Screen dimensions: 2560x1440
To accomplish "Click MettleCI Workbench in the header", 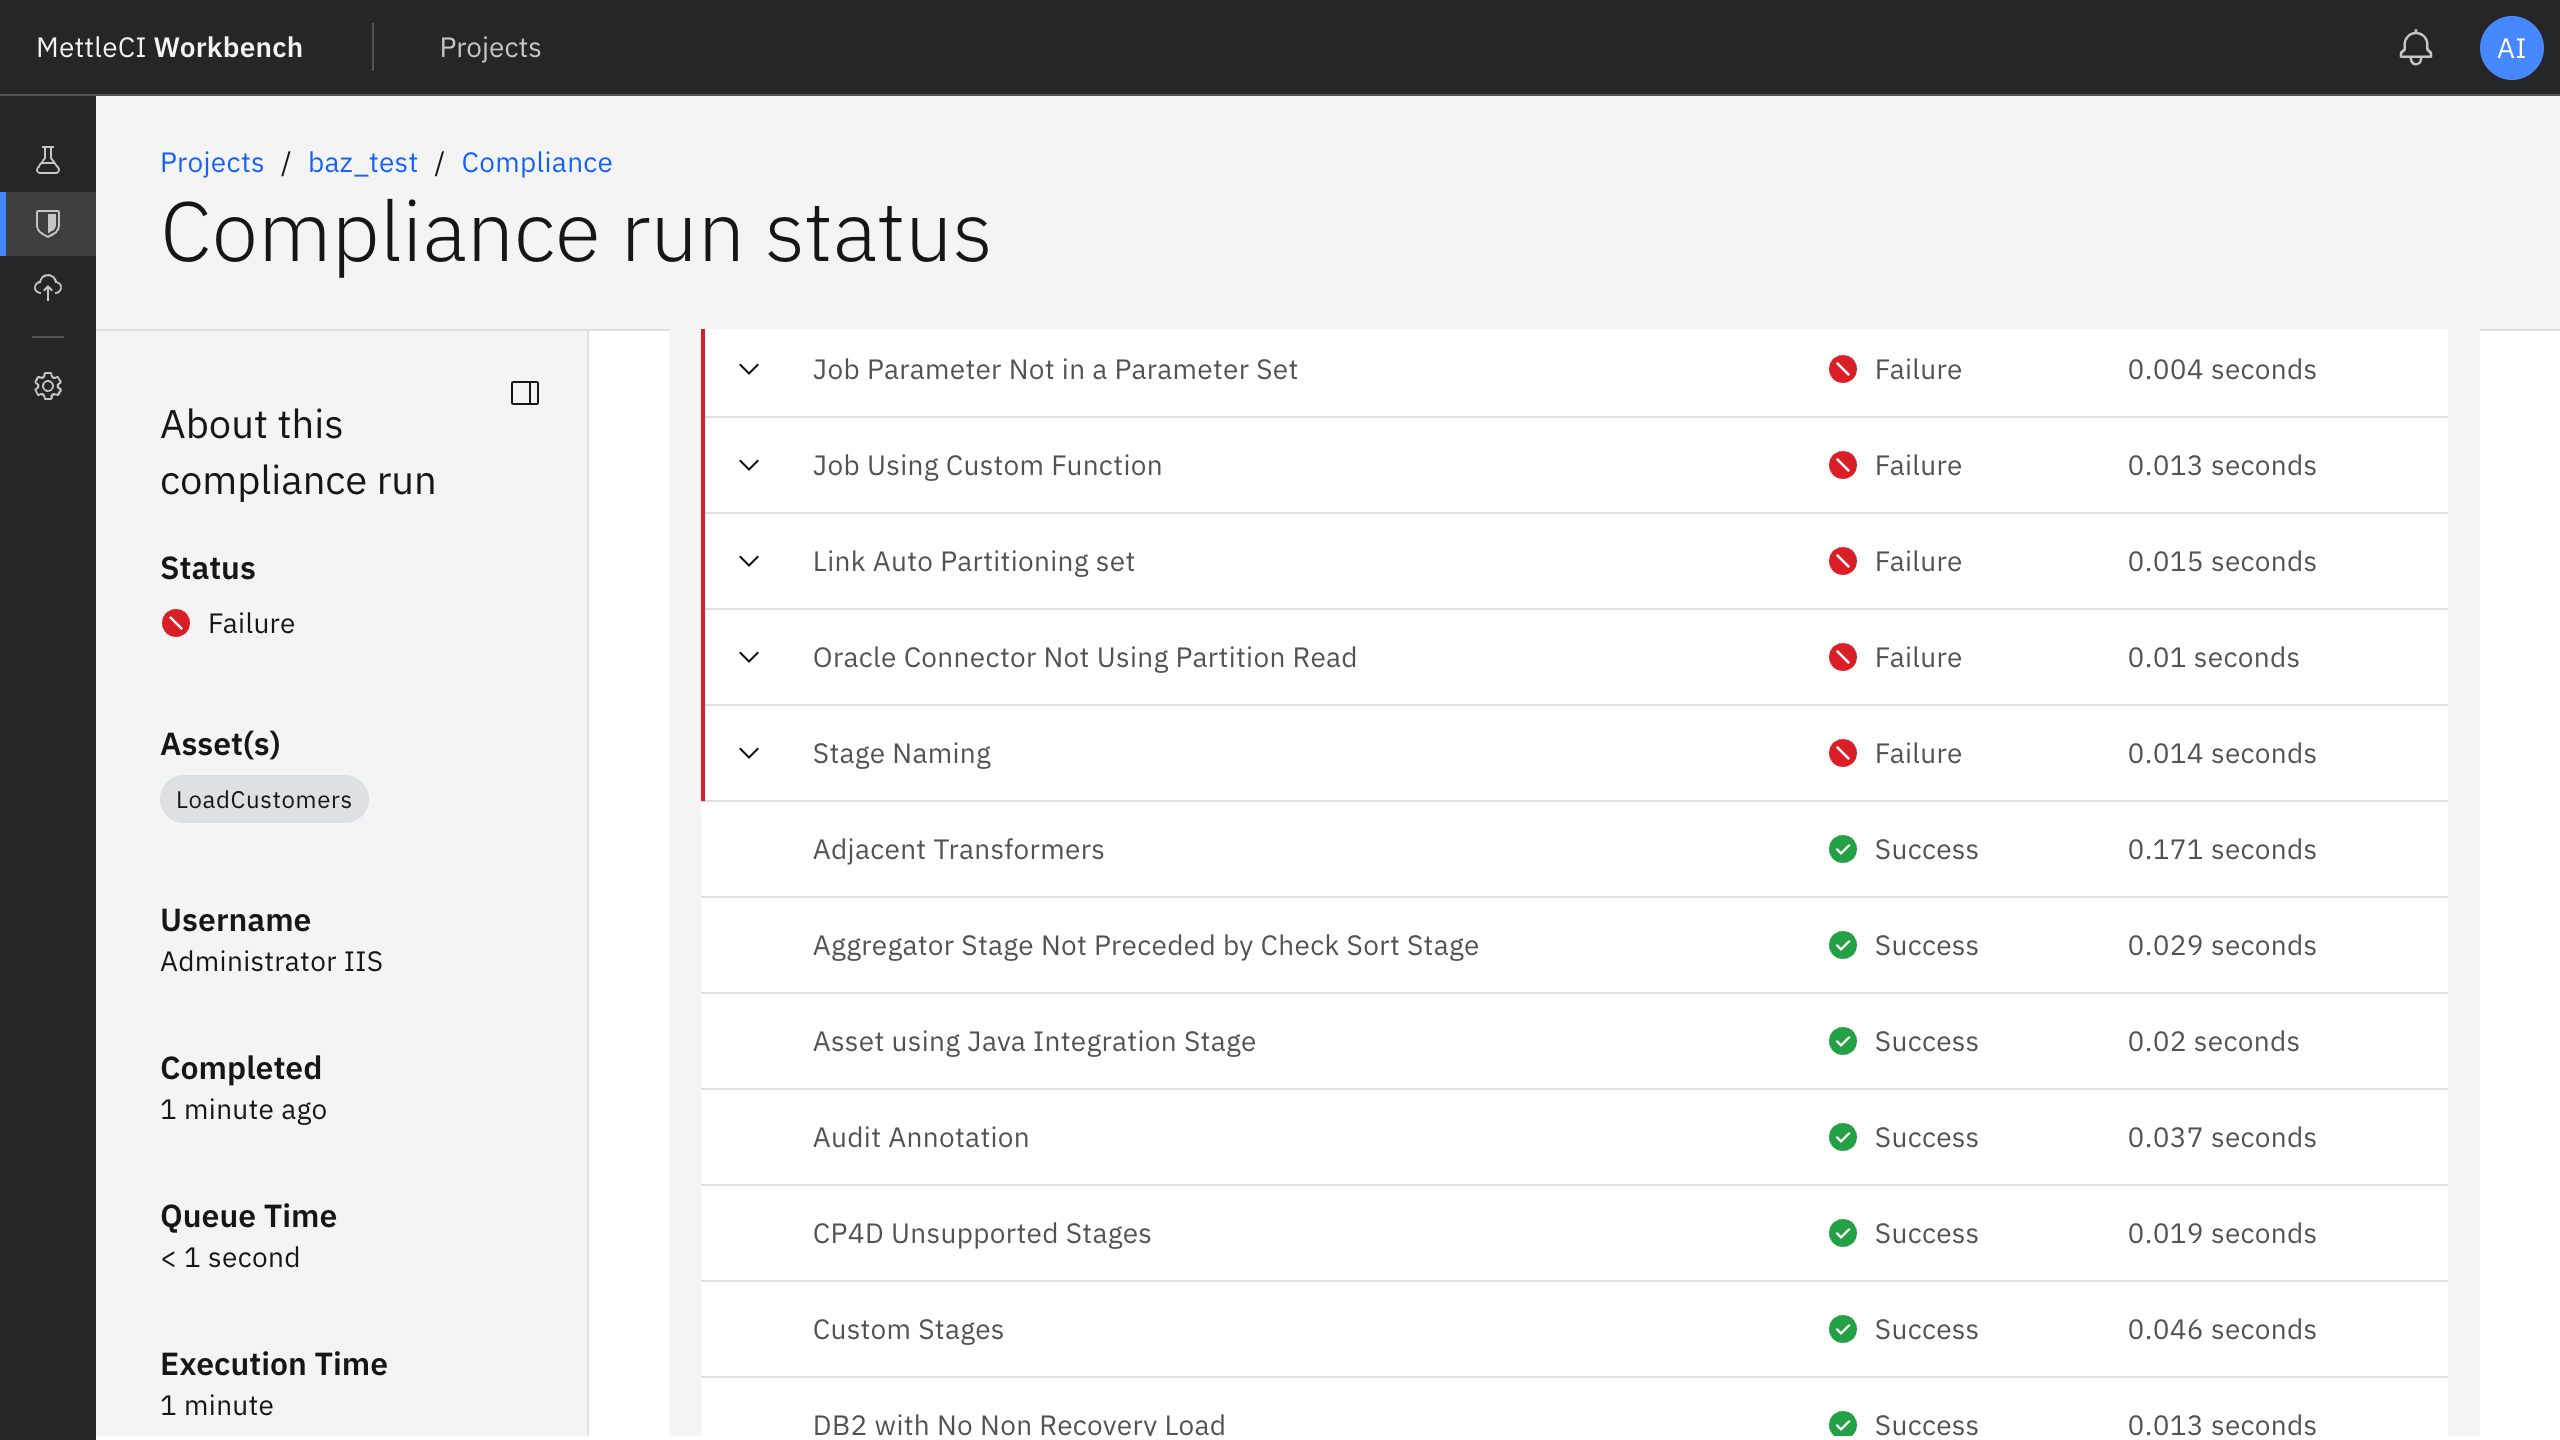I will pos(169,47).
